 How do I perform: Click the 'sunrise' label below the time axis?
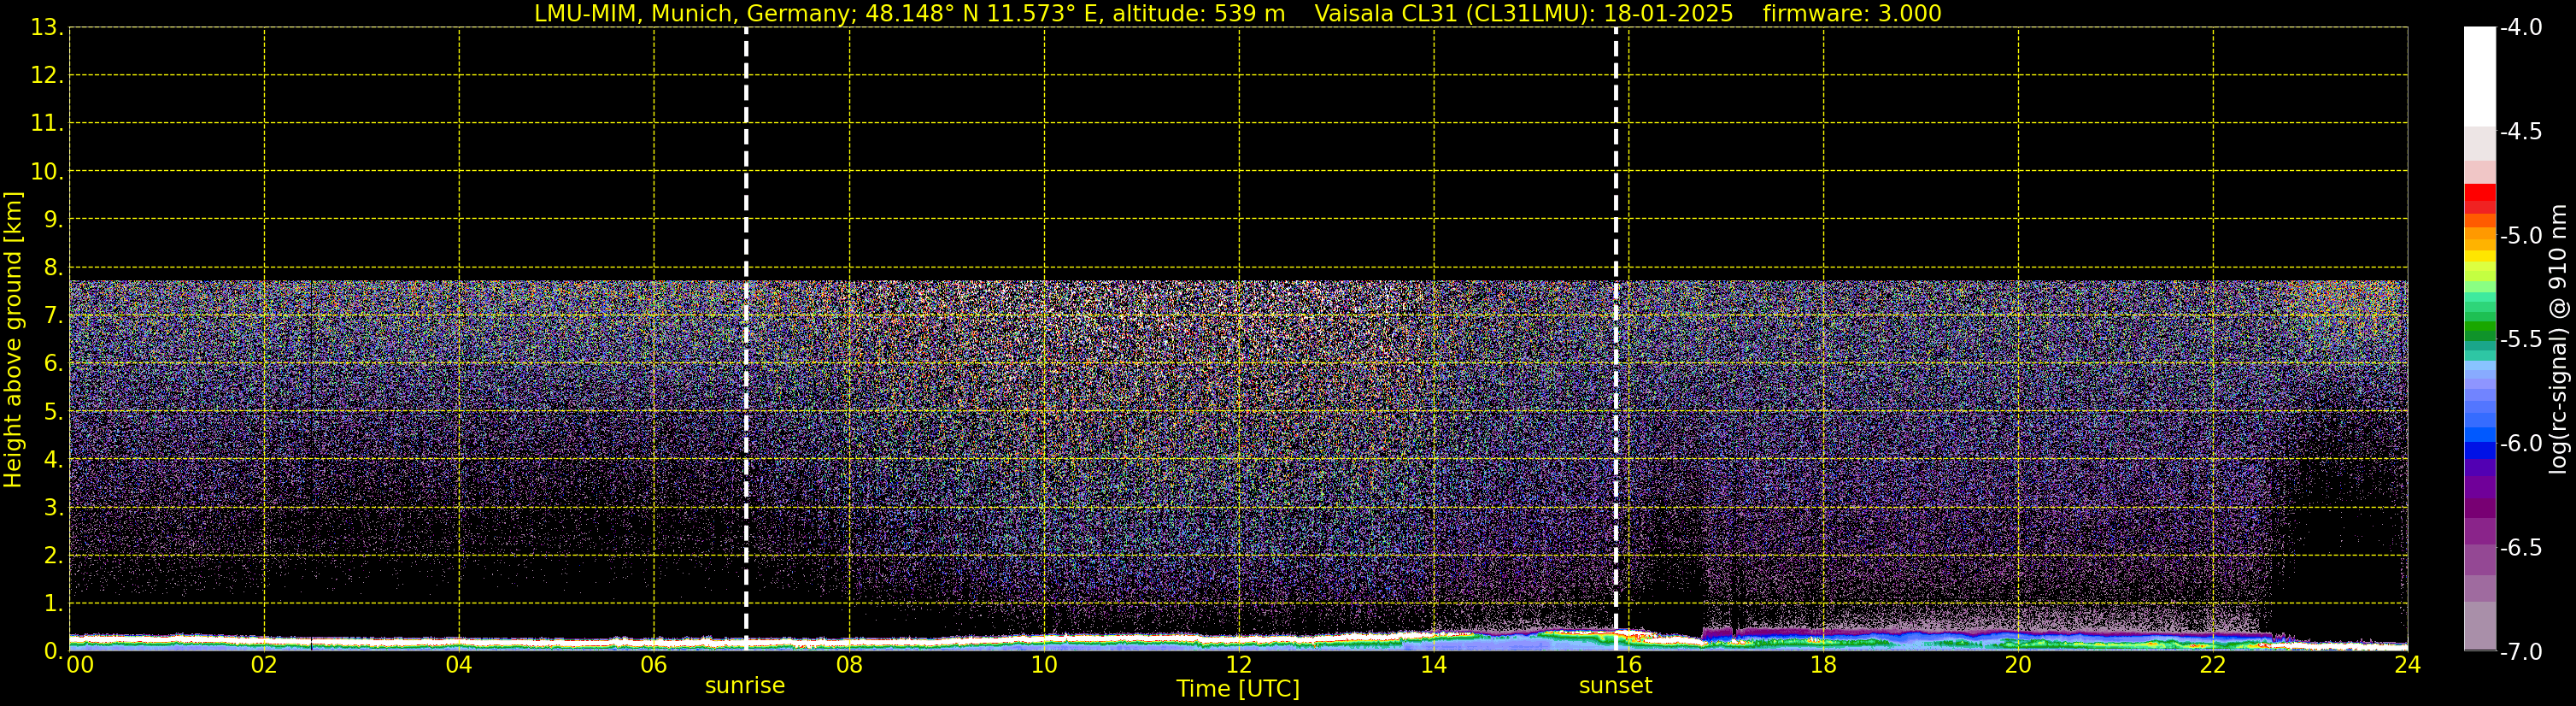click(x=745, y=686)
